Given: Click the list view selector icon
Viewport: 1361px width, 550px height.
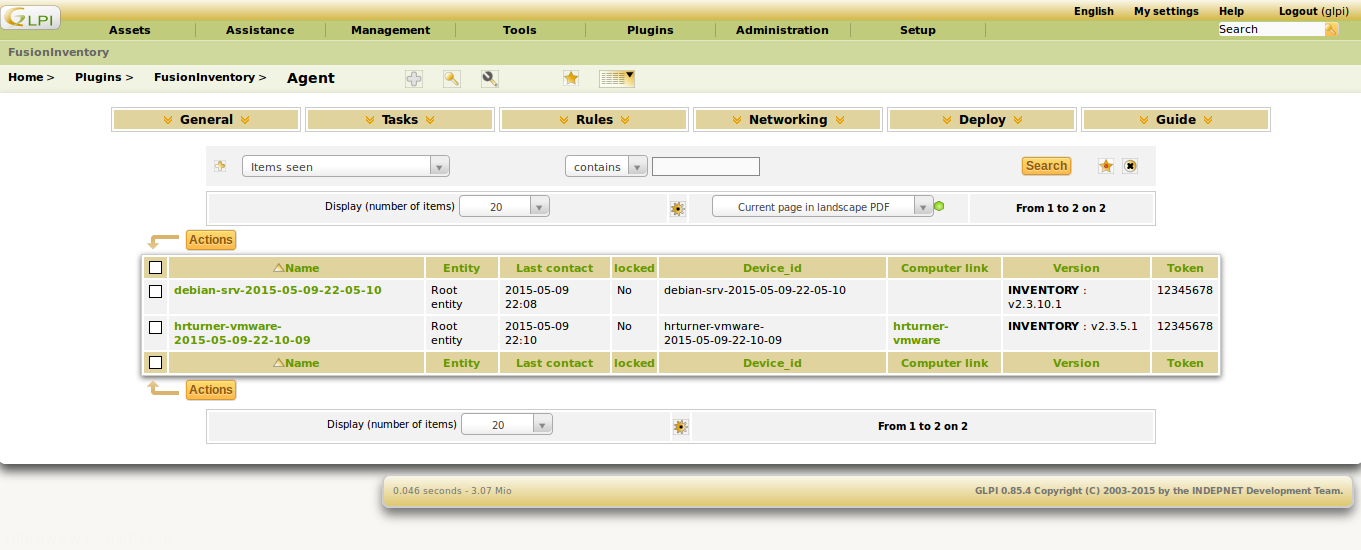Looking at the screenshot, I should [616, 78].
